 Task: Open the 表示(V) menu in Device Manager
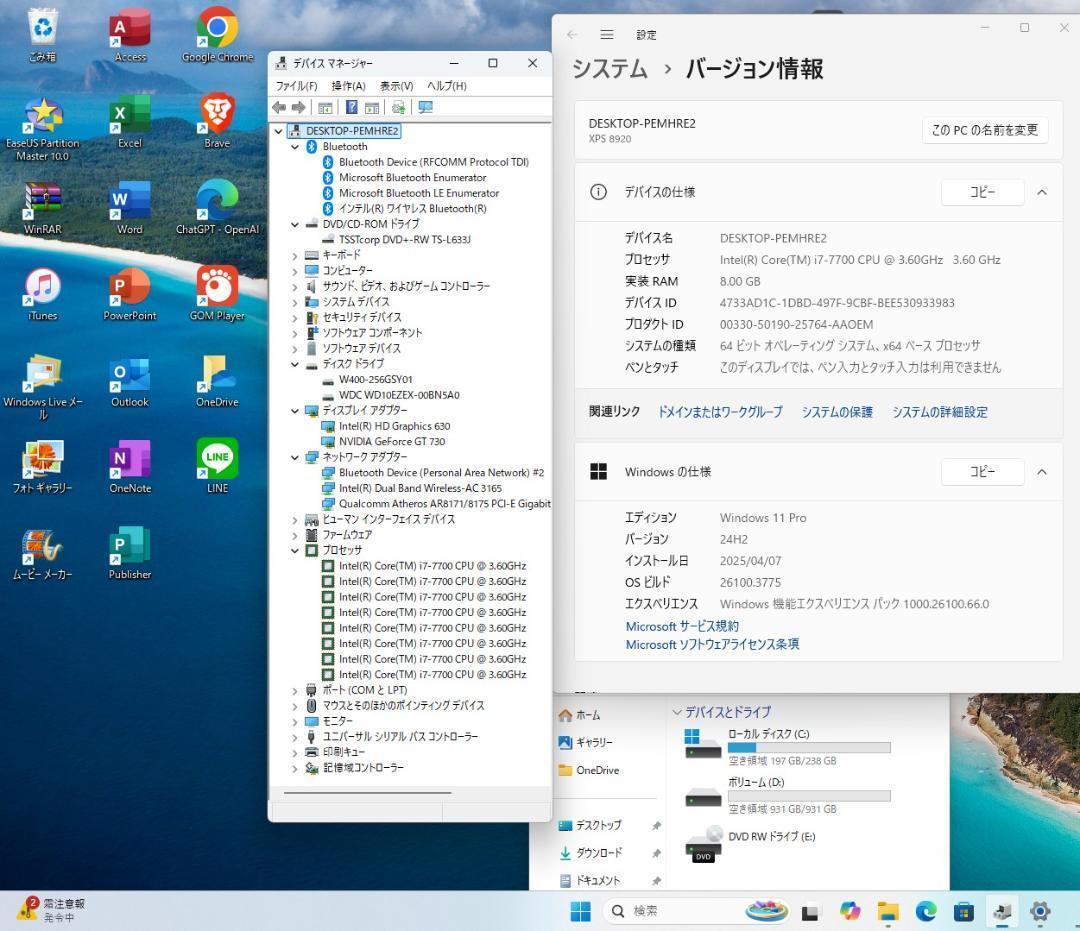coord(396,85)
